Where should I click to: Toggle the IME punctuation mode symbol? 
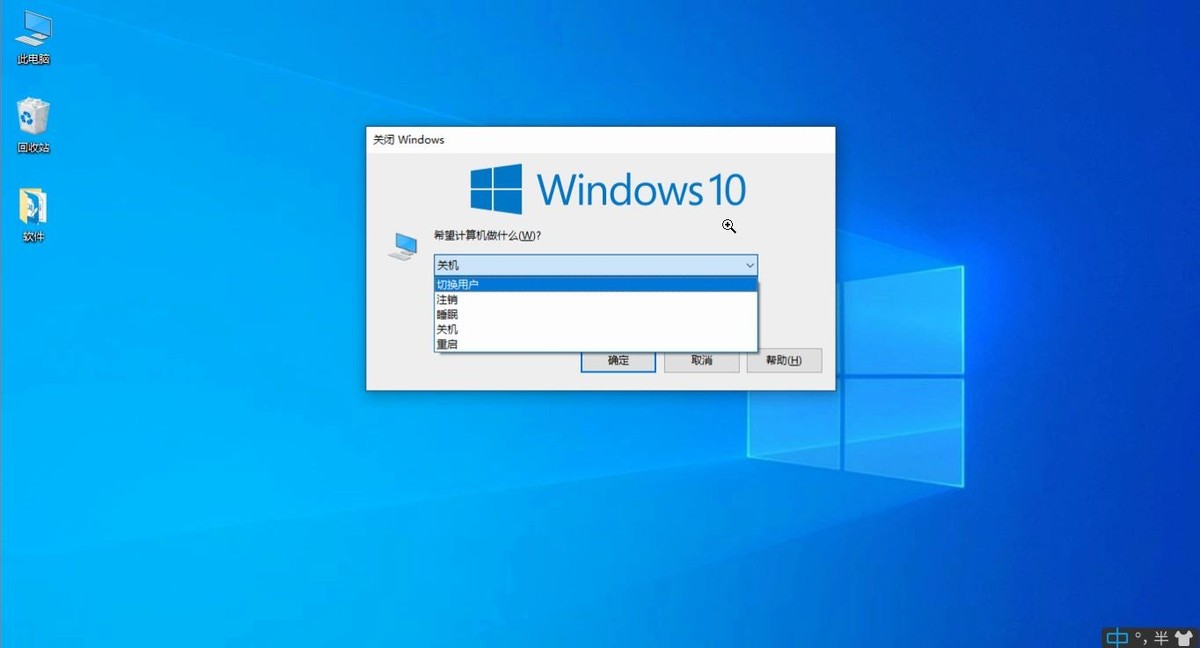(1140, 637)
